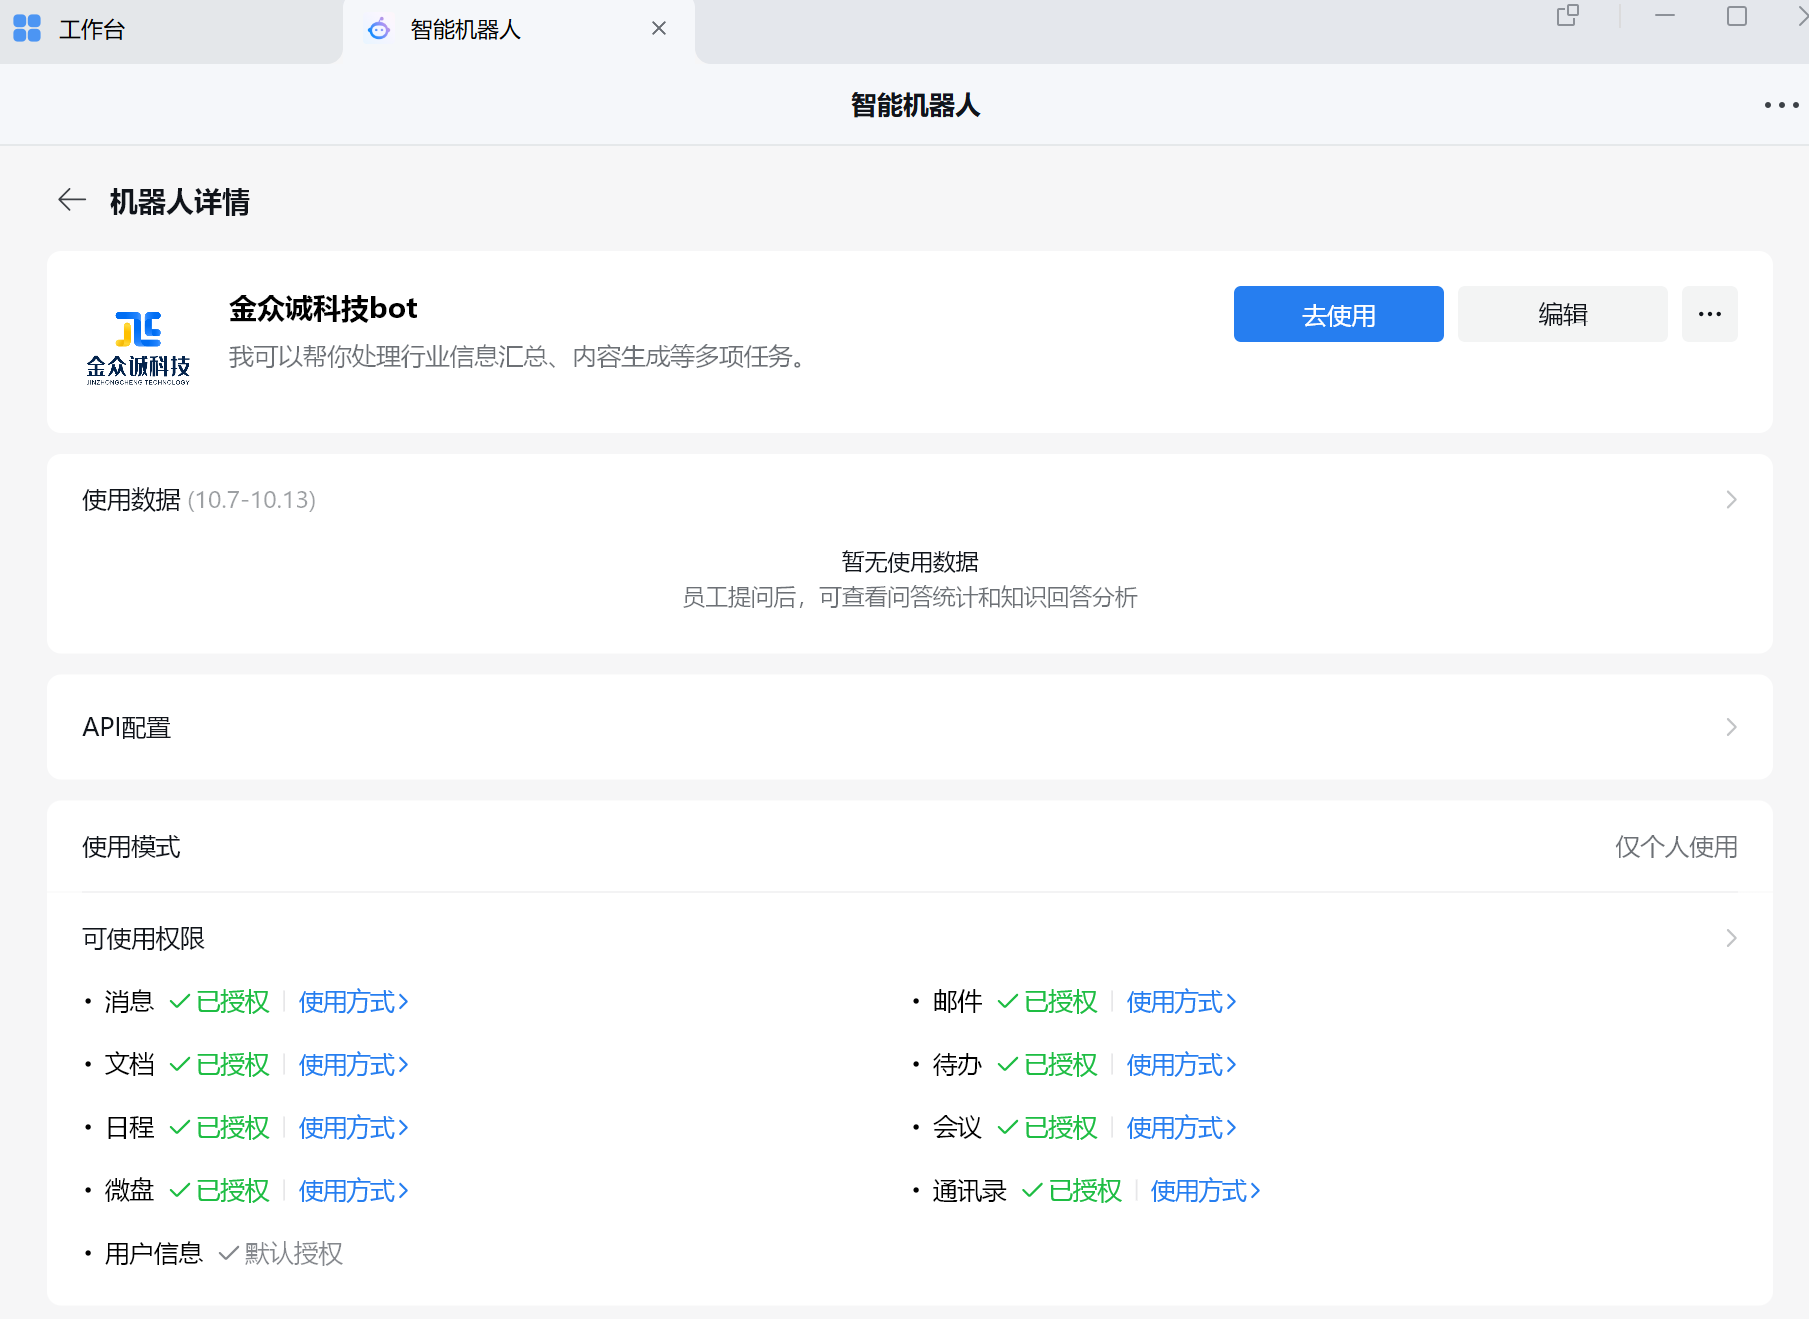The height and width of the screenshot is (1319, 1809).
Task: Click the 暂无使用数据 message
Action: coord(910,562)
